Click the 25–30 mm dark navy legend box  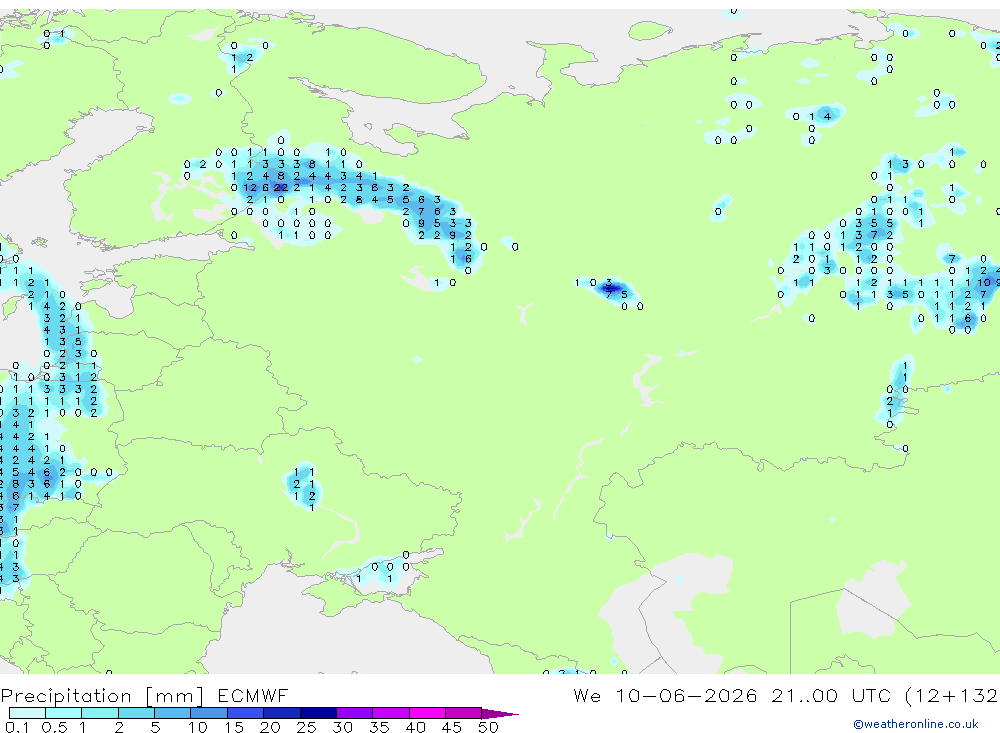[318, 713]
